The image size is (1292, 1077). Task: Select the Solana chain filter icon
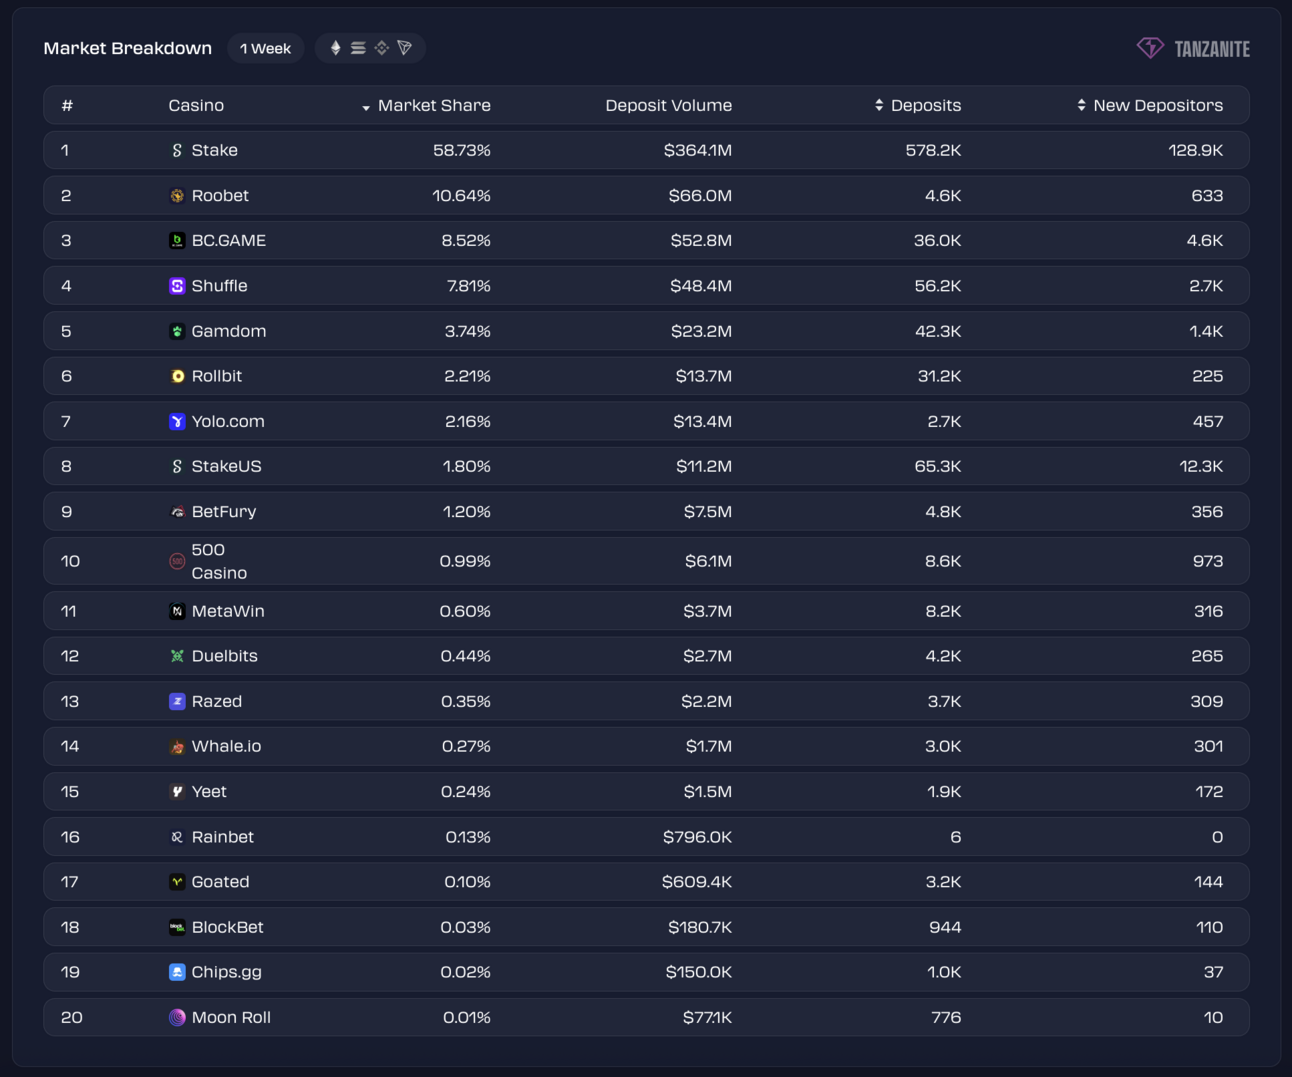pyautogui.click(x=358, y=48)
